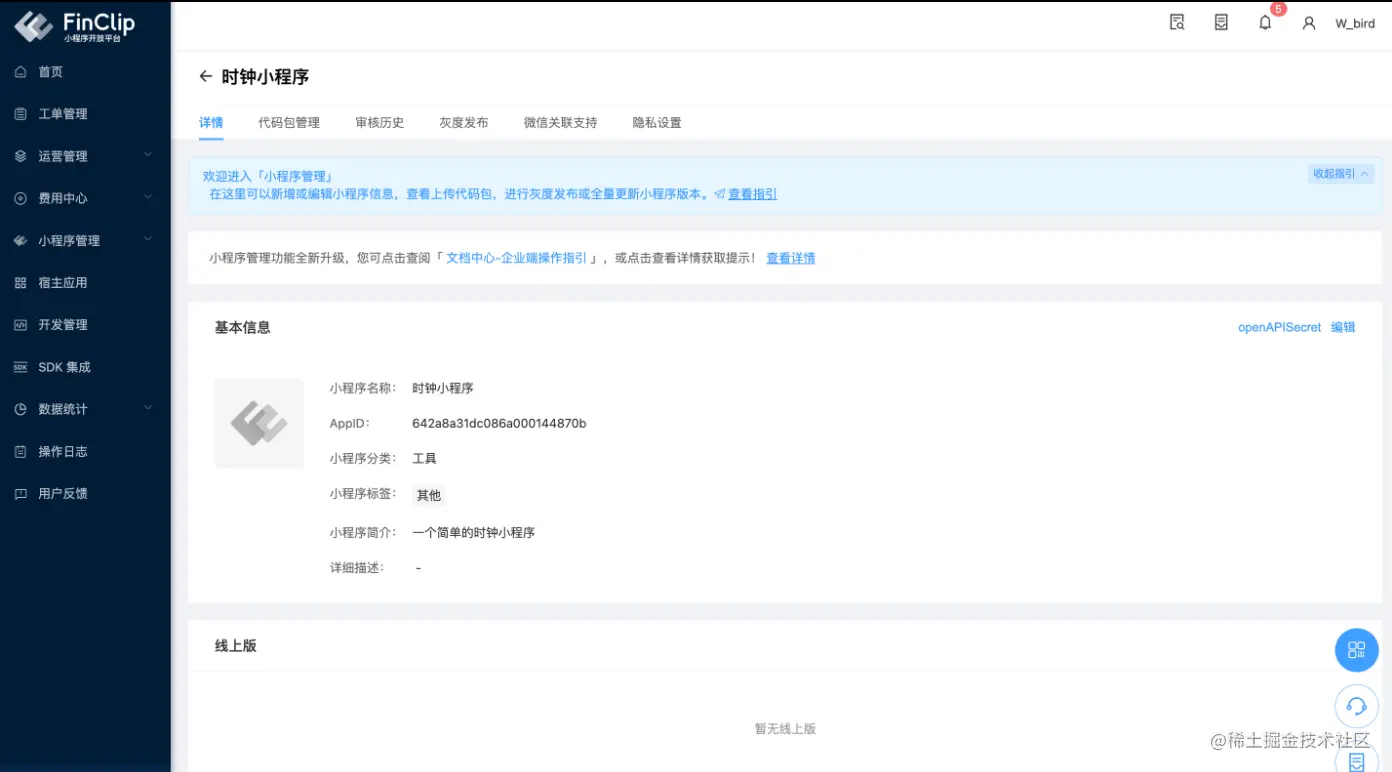Expand the 数据统计 menu chevron
The width and height of the screenshot is (1392, 772).
tap(148, 408)
